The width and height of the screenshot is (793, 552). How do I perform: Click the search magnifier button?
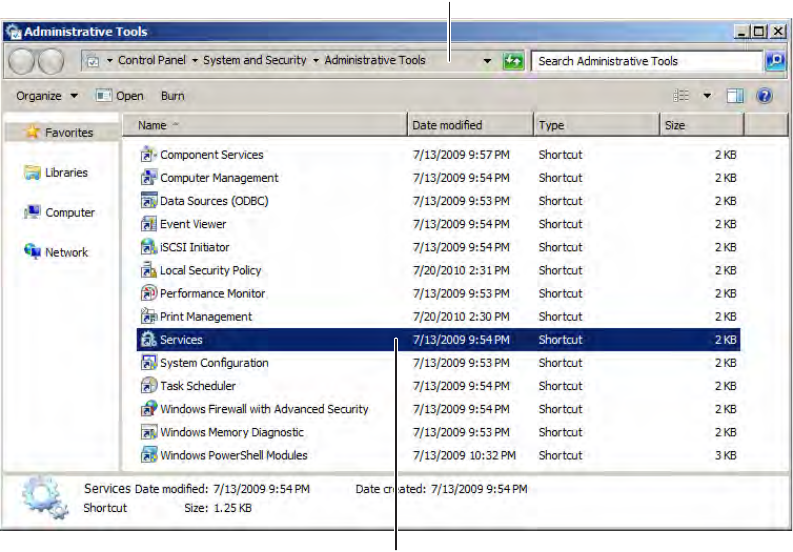click(x=775, y=61)
